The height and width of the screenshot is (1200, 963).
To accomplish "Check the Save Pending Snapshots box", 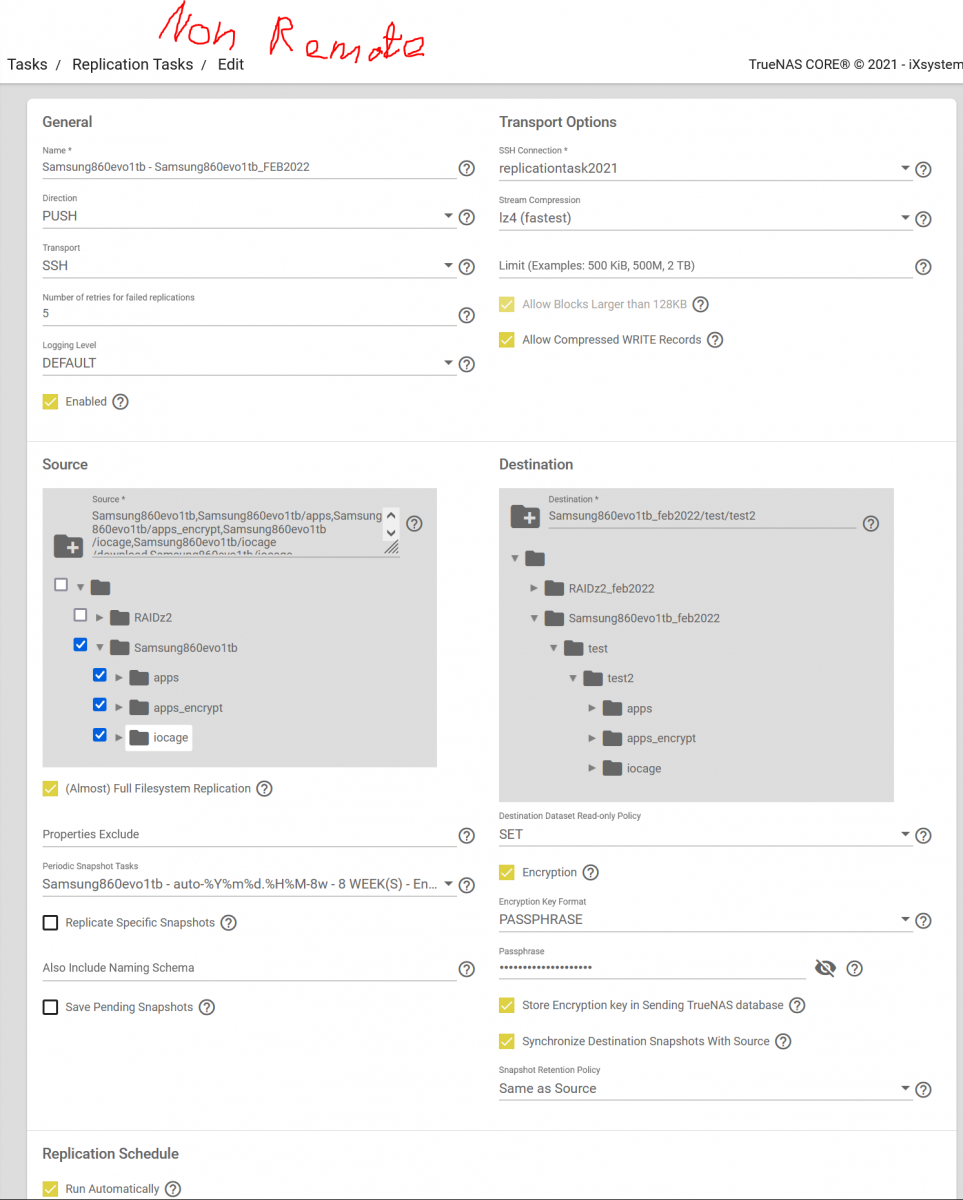I will click(x=51, y=1008).
